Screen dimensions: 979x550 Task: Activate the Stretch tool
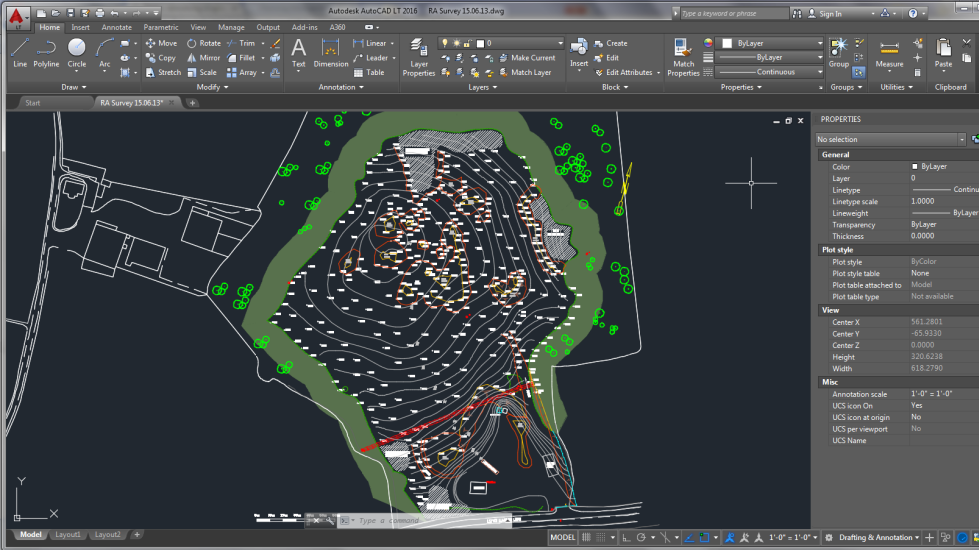[163, 72]
